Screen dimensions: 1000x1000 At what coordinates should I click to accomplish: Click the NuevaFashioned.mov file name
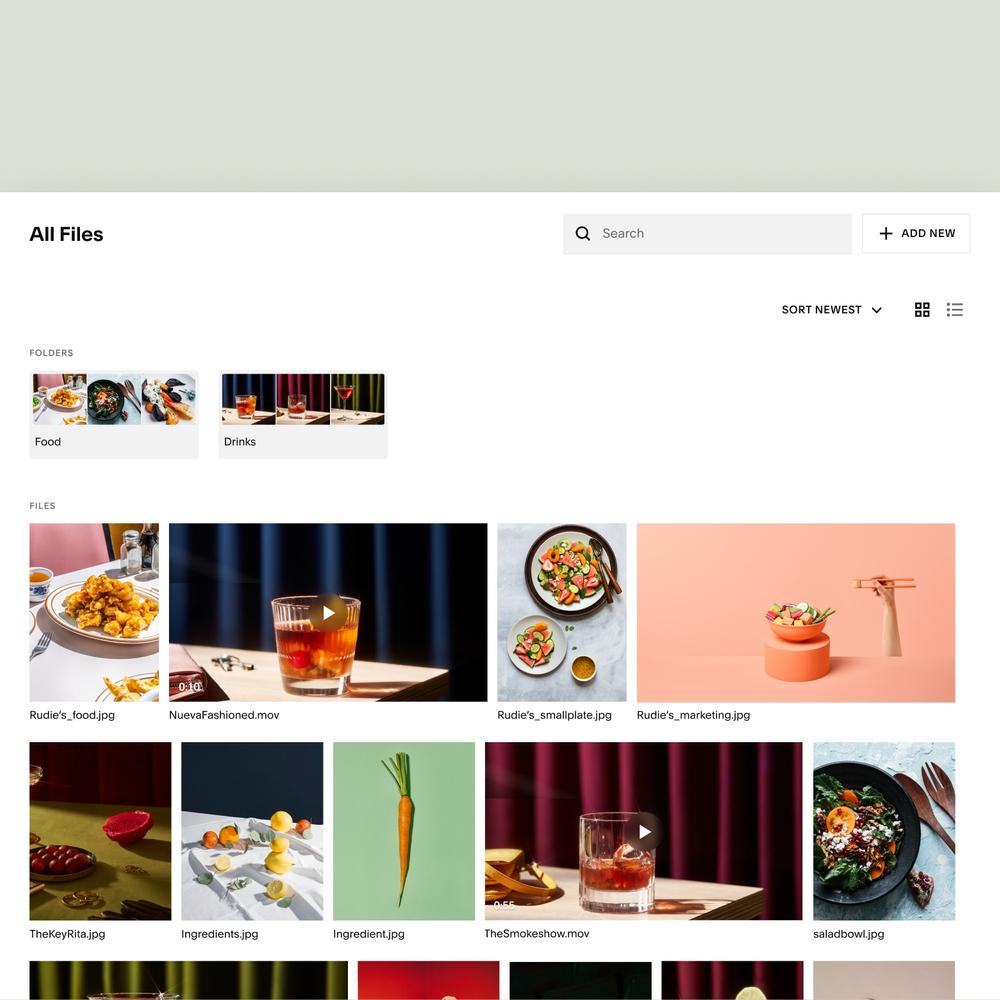[224, 715]
